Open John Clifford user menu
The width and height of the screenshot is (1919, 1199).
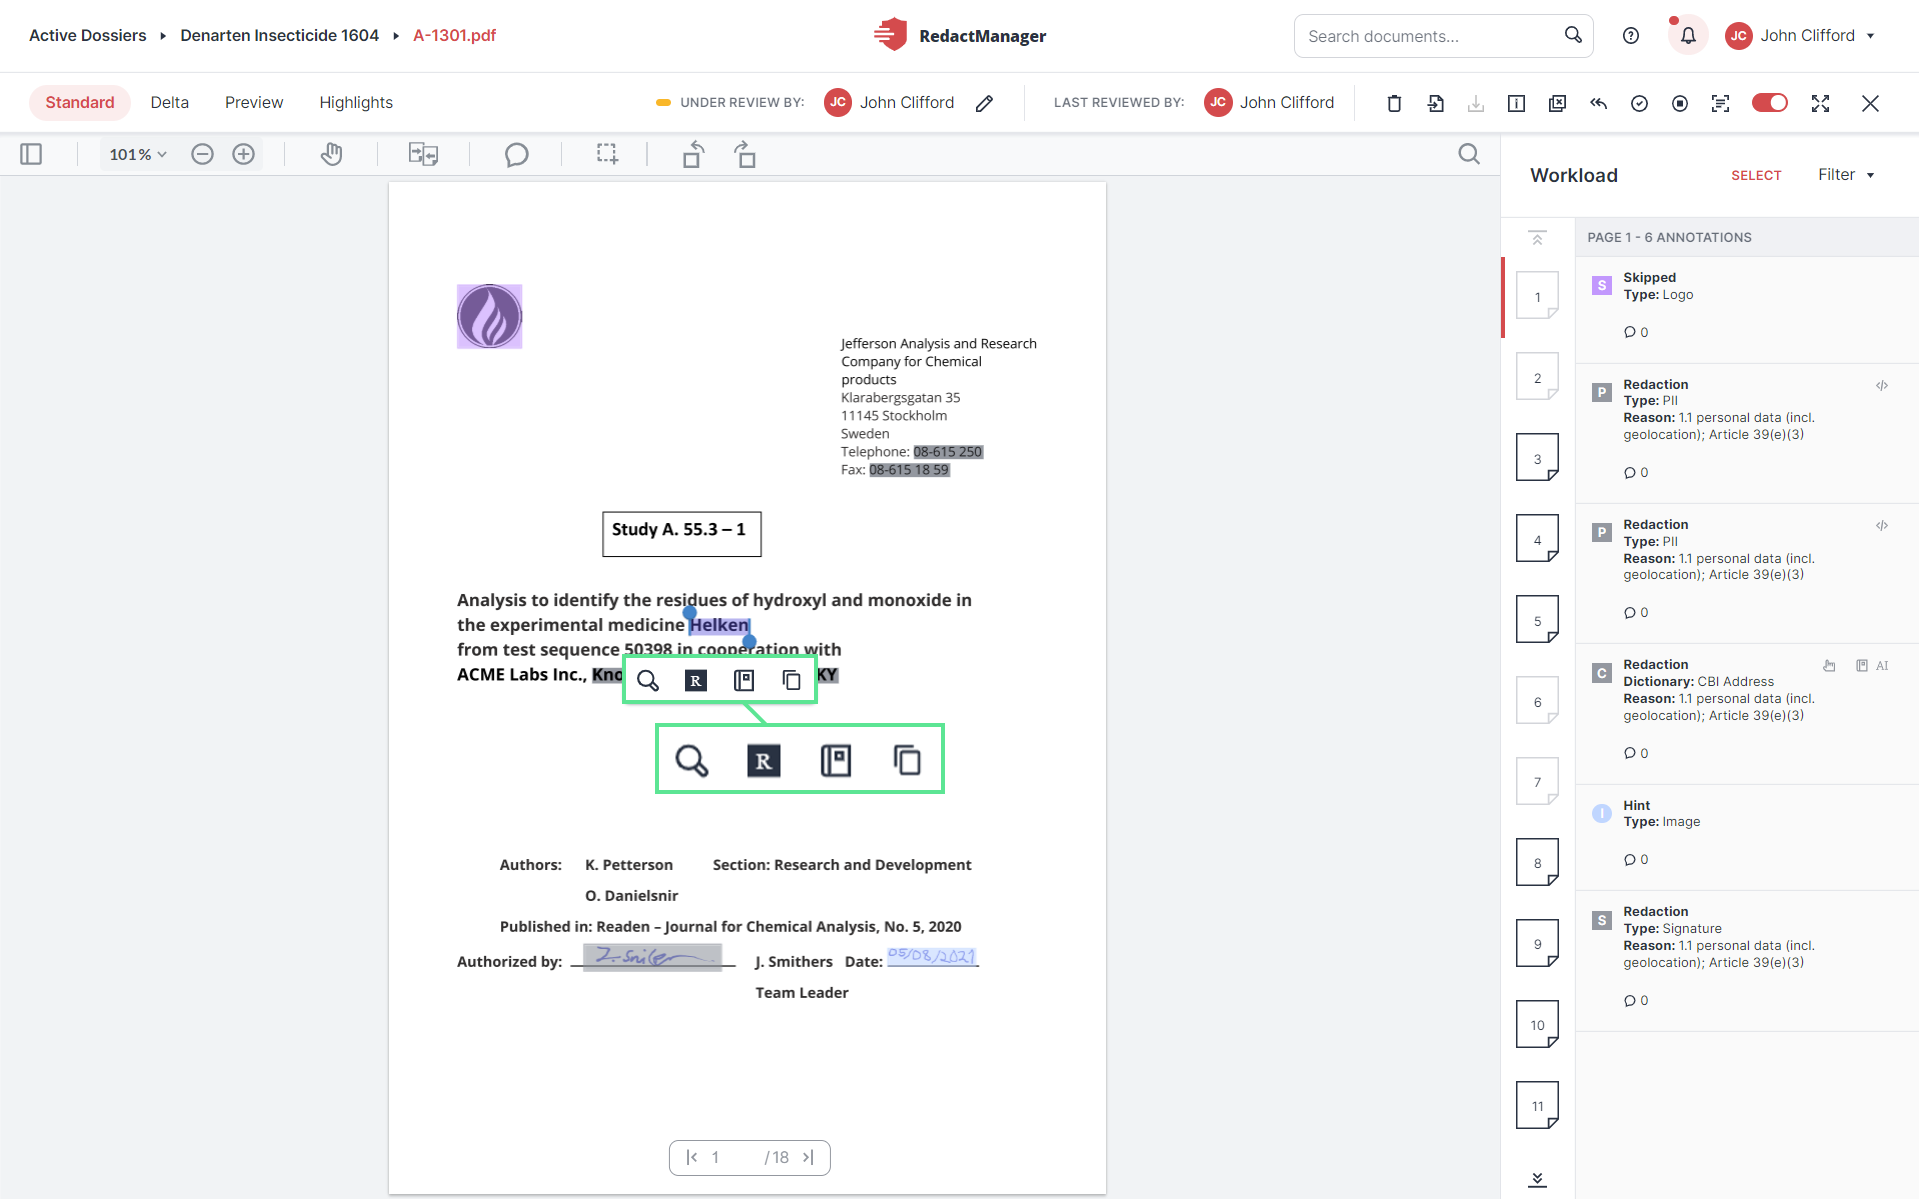[x=1800, y=36]
